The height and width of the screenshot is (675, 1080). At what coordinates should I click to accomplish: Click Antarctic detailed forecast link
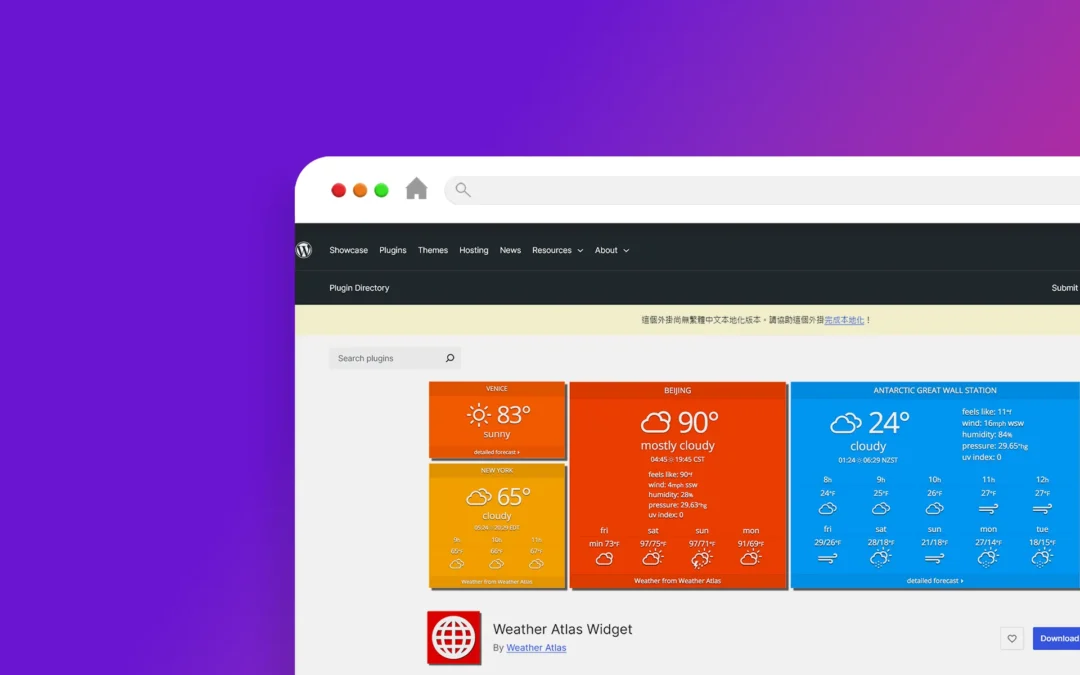click(935, 581)
